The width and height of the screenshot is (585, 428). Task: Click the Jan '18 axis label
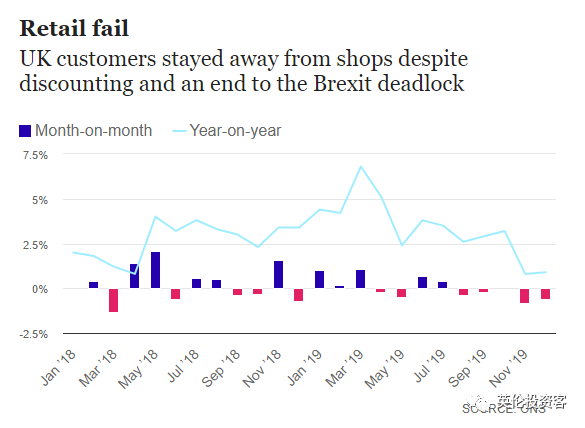coord(58,368)
